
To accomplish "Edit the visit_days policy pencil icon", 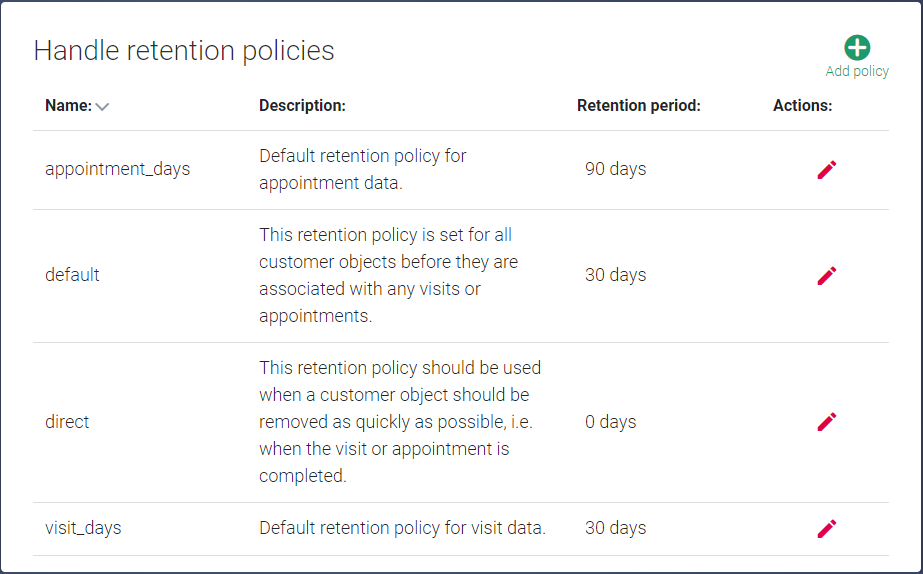I will point(826,529).
